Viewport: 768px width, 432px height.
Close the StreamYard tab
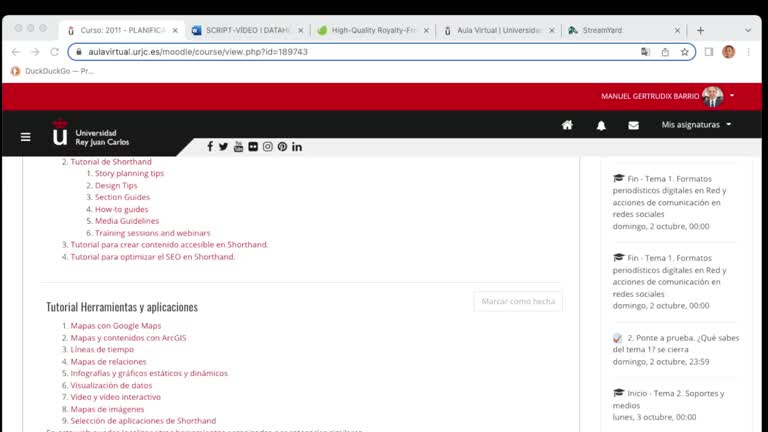(x=677, y=30)
